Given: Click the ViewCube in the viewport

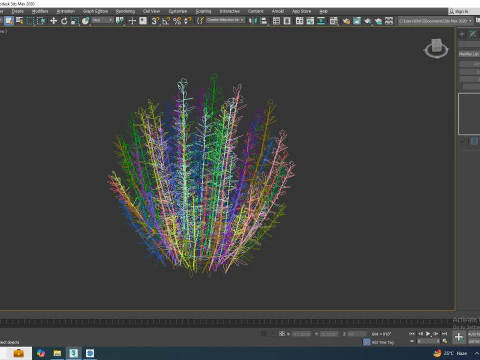Looking at the screenshot, I should (437, 49).
